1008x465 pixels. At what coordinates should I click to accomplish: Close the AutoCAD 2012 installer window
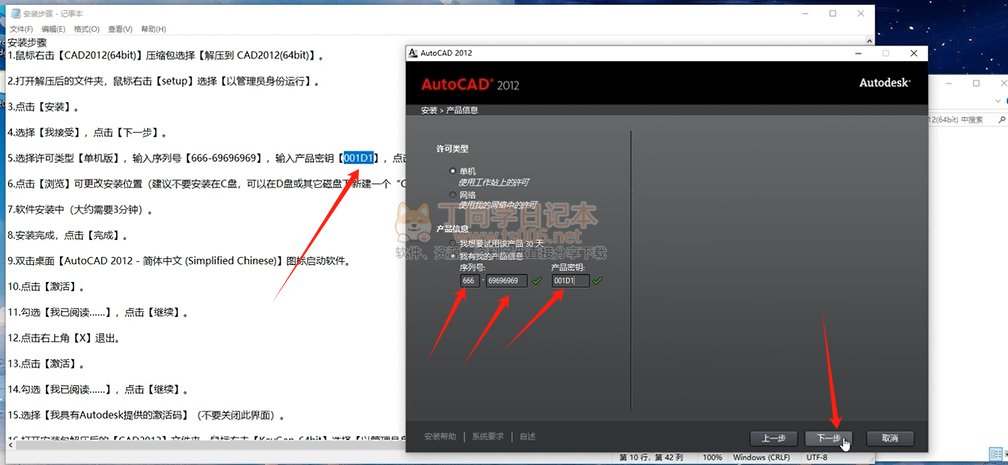pyautogui.click(x=914, y=53)
